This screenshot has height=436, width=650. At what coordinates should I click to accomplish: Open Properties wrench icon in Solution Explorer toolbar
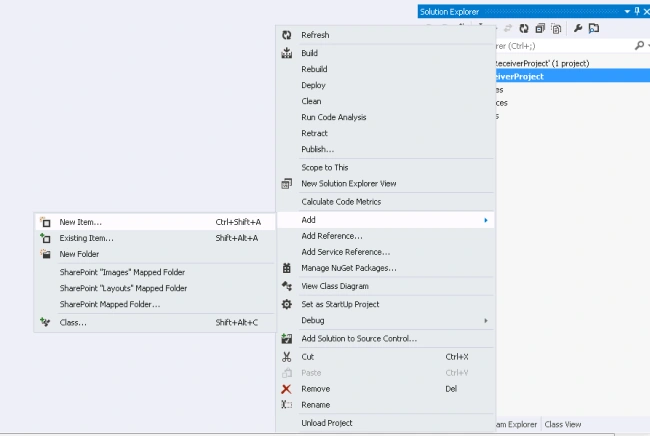click(x=577, y=28)
